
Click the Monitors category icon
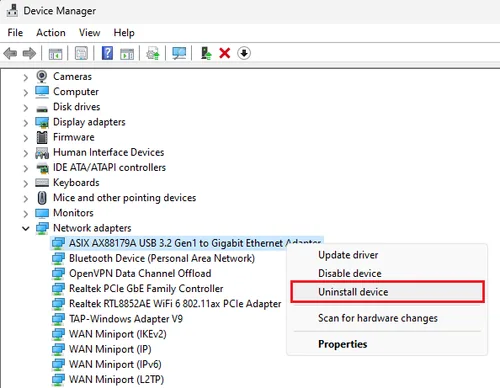point(42,213)
